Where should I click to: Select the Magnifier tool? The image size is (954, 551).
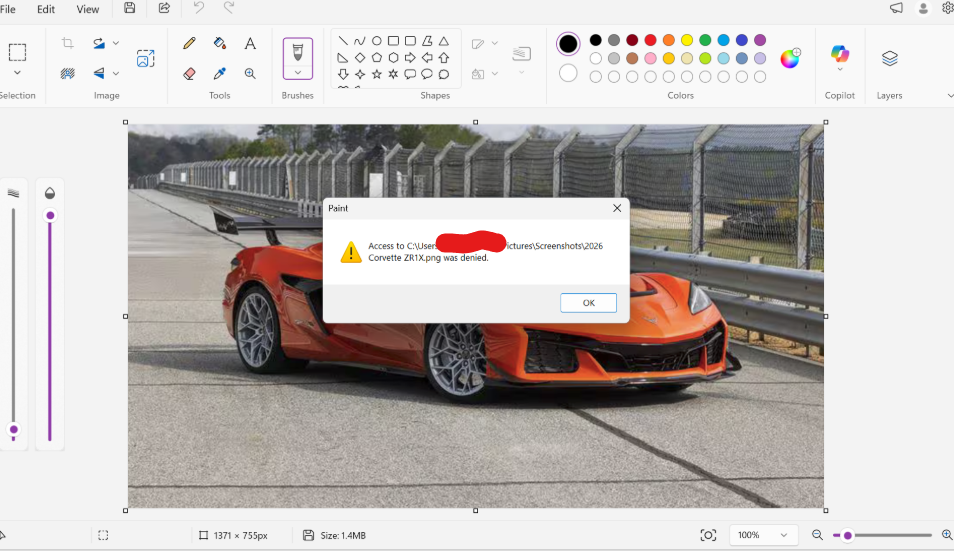pos(250,74)
